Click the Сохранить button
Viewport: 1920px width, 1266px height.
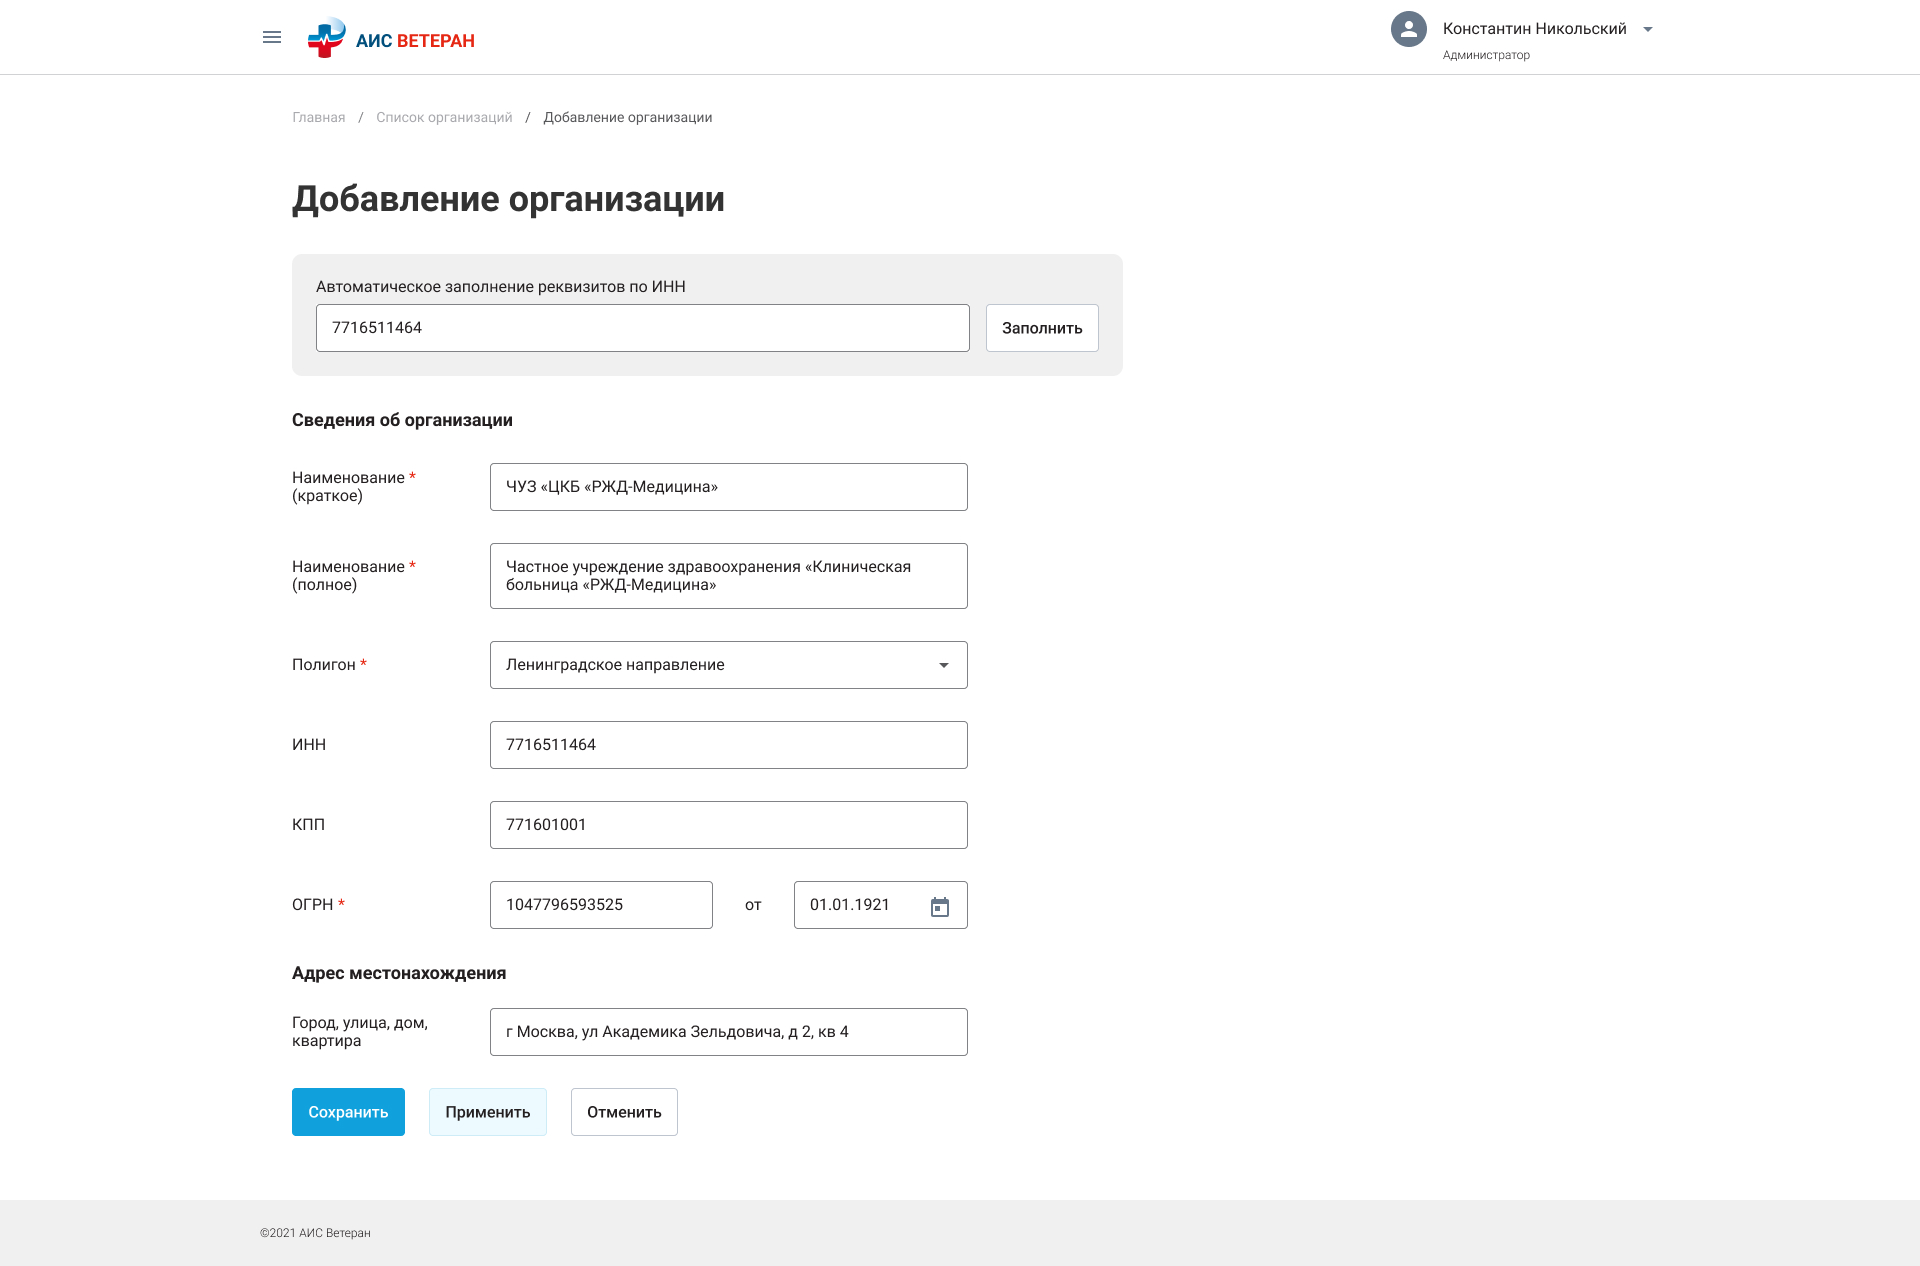pos(348,1112)
